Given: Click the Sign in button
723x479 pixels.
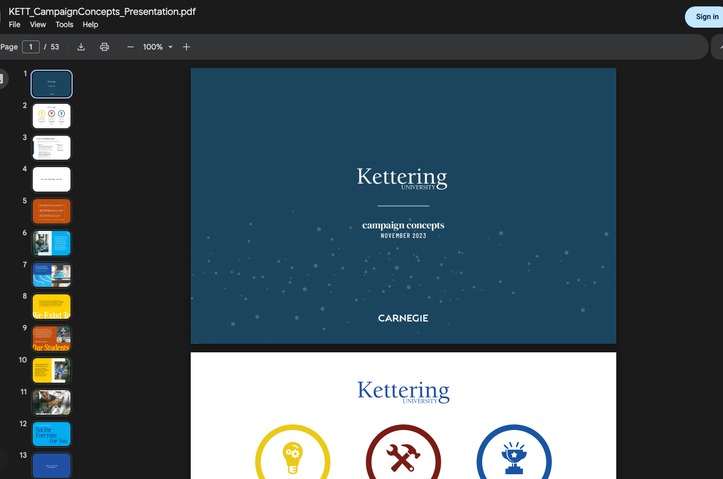Looking at the screenshot, I should 705,17.
